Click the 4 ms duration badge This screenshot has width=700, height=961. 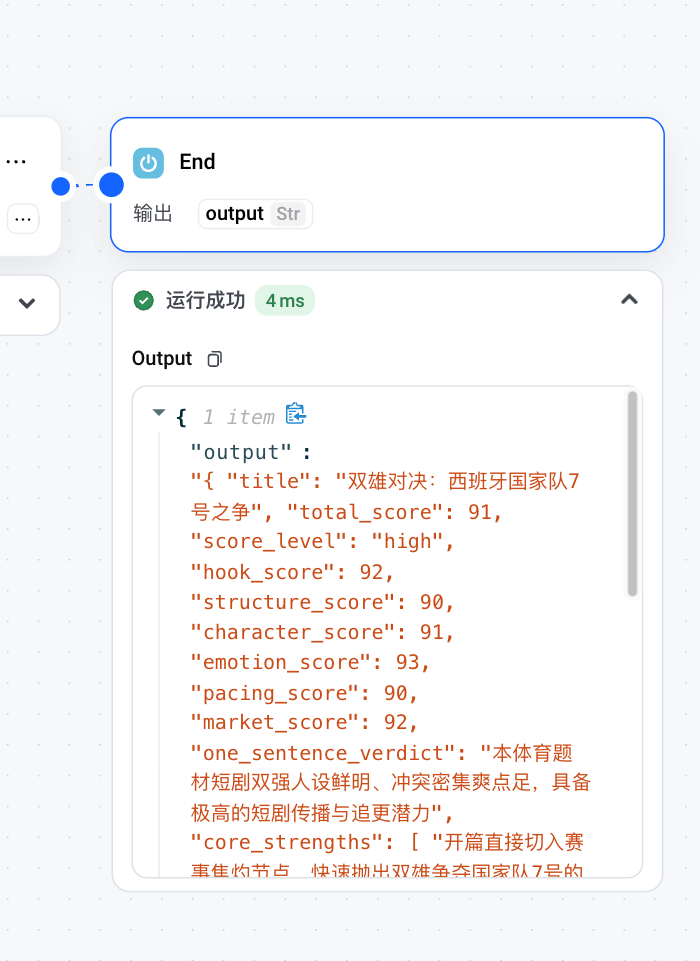pos(285,301)
